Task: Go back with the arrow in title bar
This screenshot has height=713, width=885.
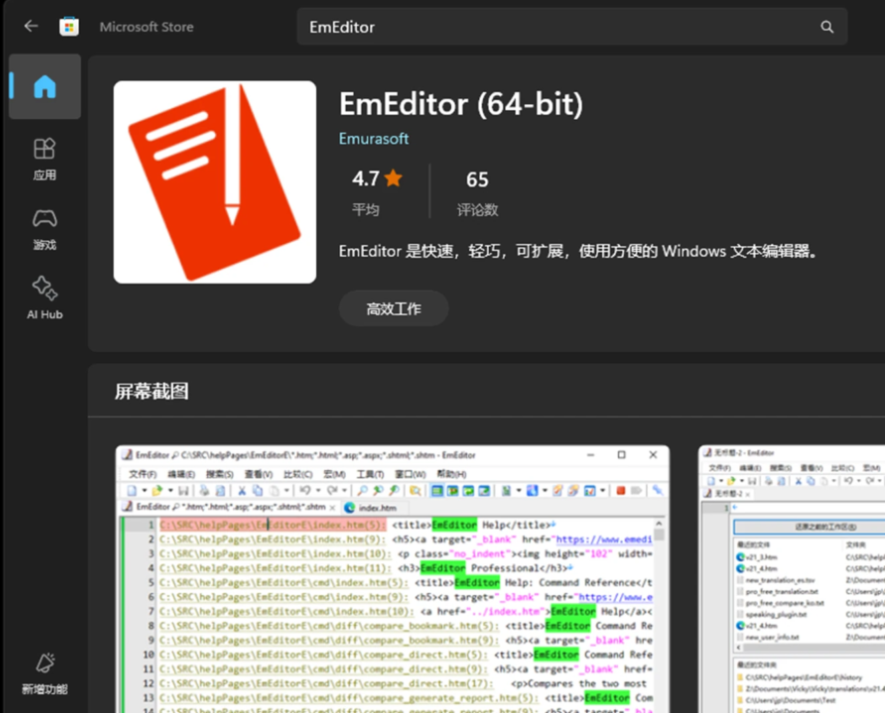Action: pyautogui.click(x=31, y=26)
